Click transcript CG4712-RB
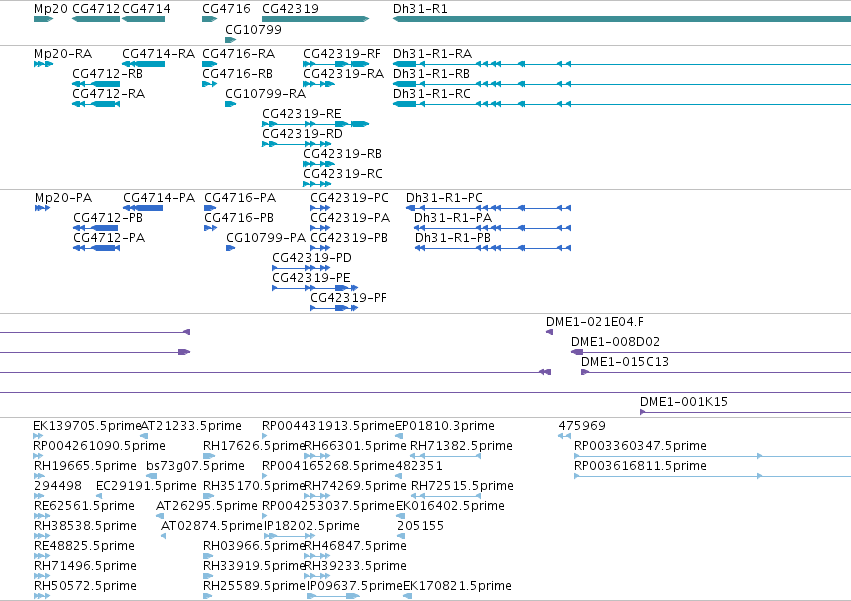Viewport: 851px width, 601px height. 107,74
